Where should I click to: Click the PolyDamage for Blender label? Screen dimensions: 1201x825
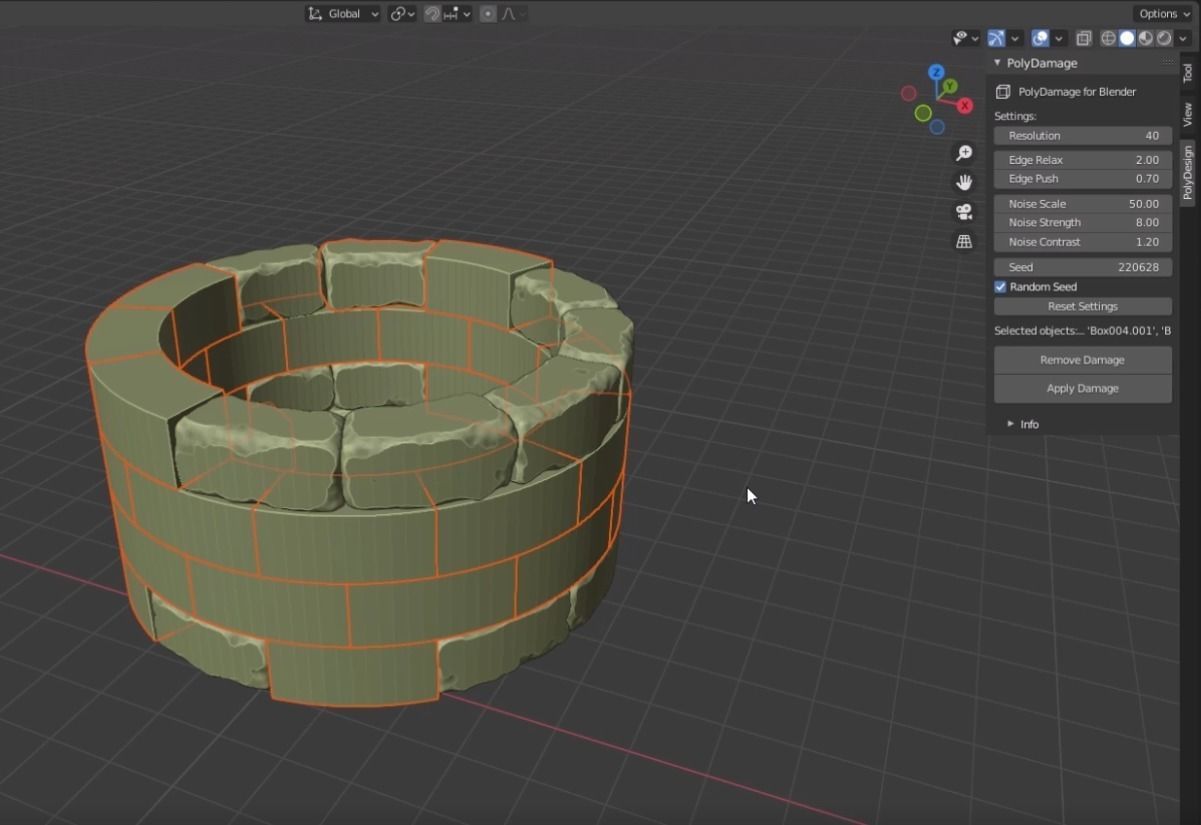click(1077, 92)
